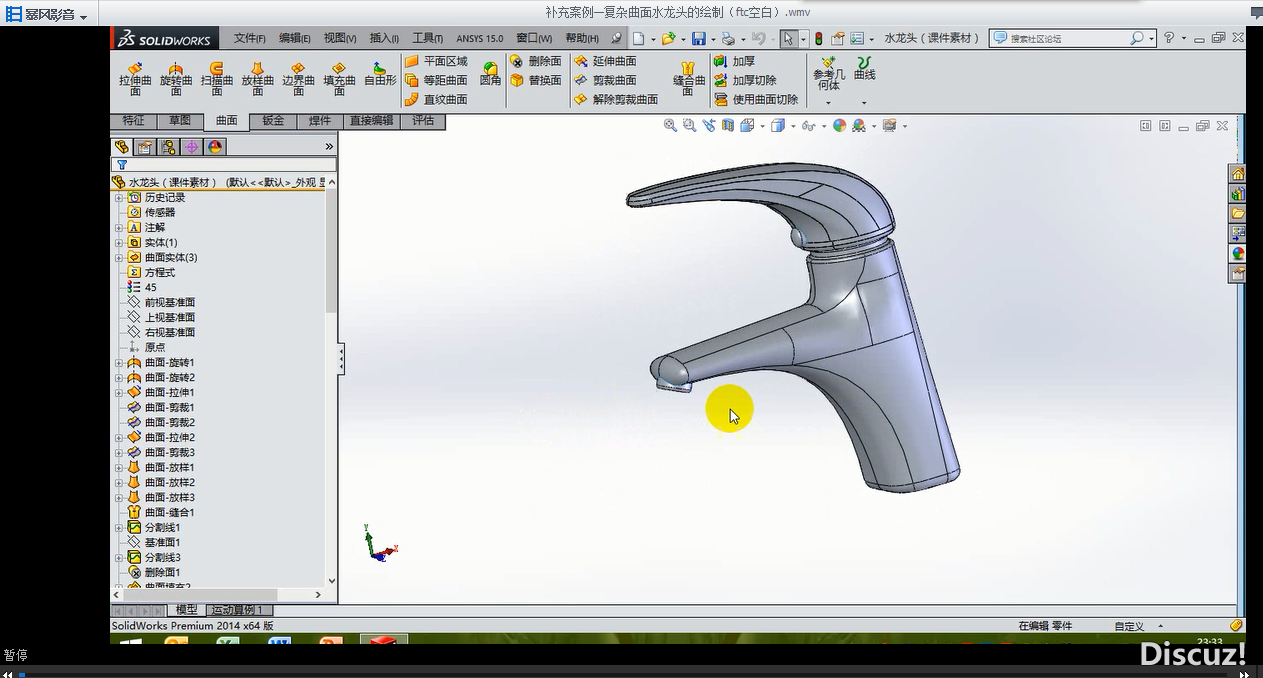Select the 圆角 fillet tool

[490, 74]
